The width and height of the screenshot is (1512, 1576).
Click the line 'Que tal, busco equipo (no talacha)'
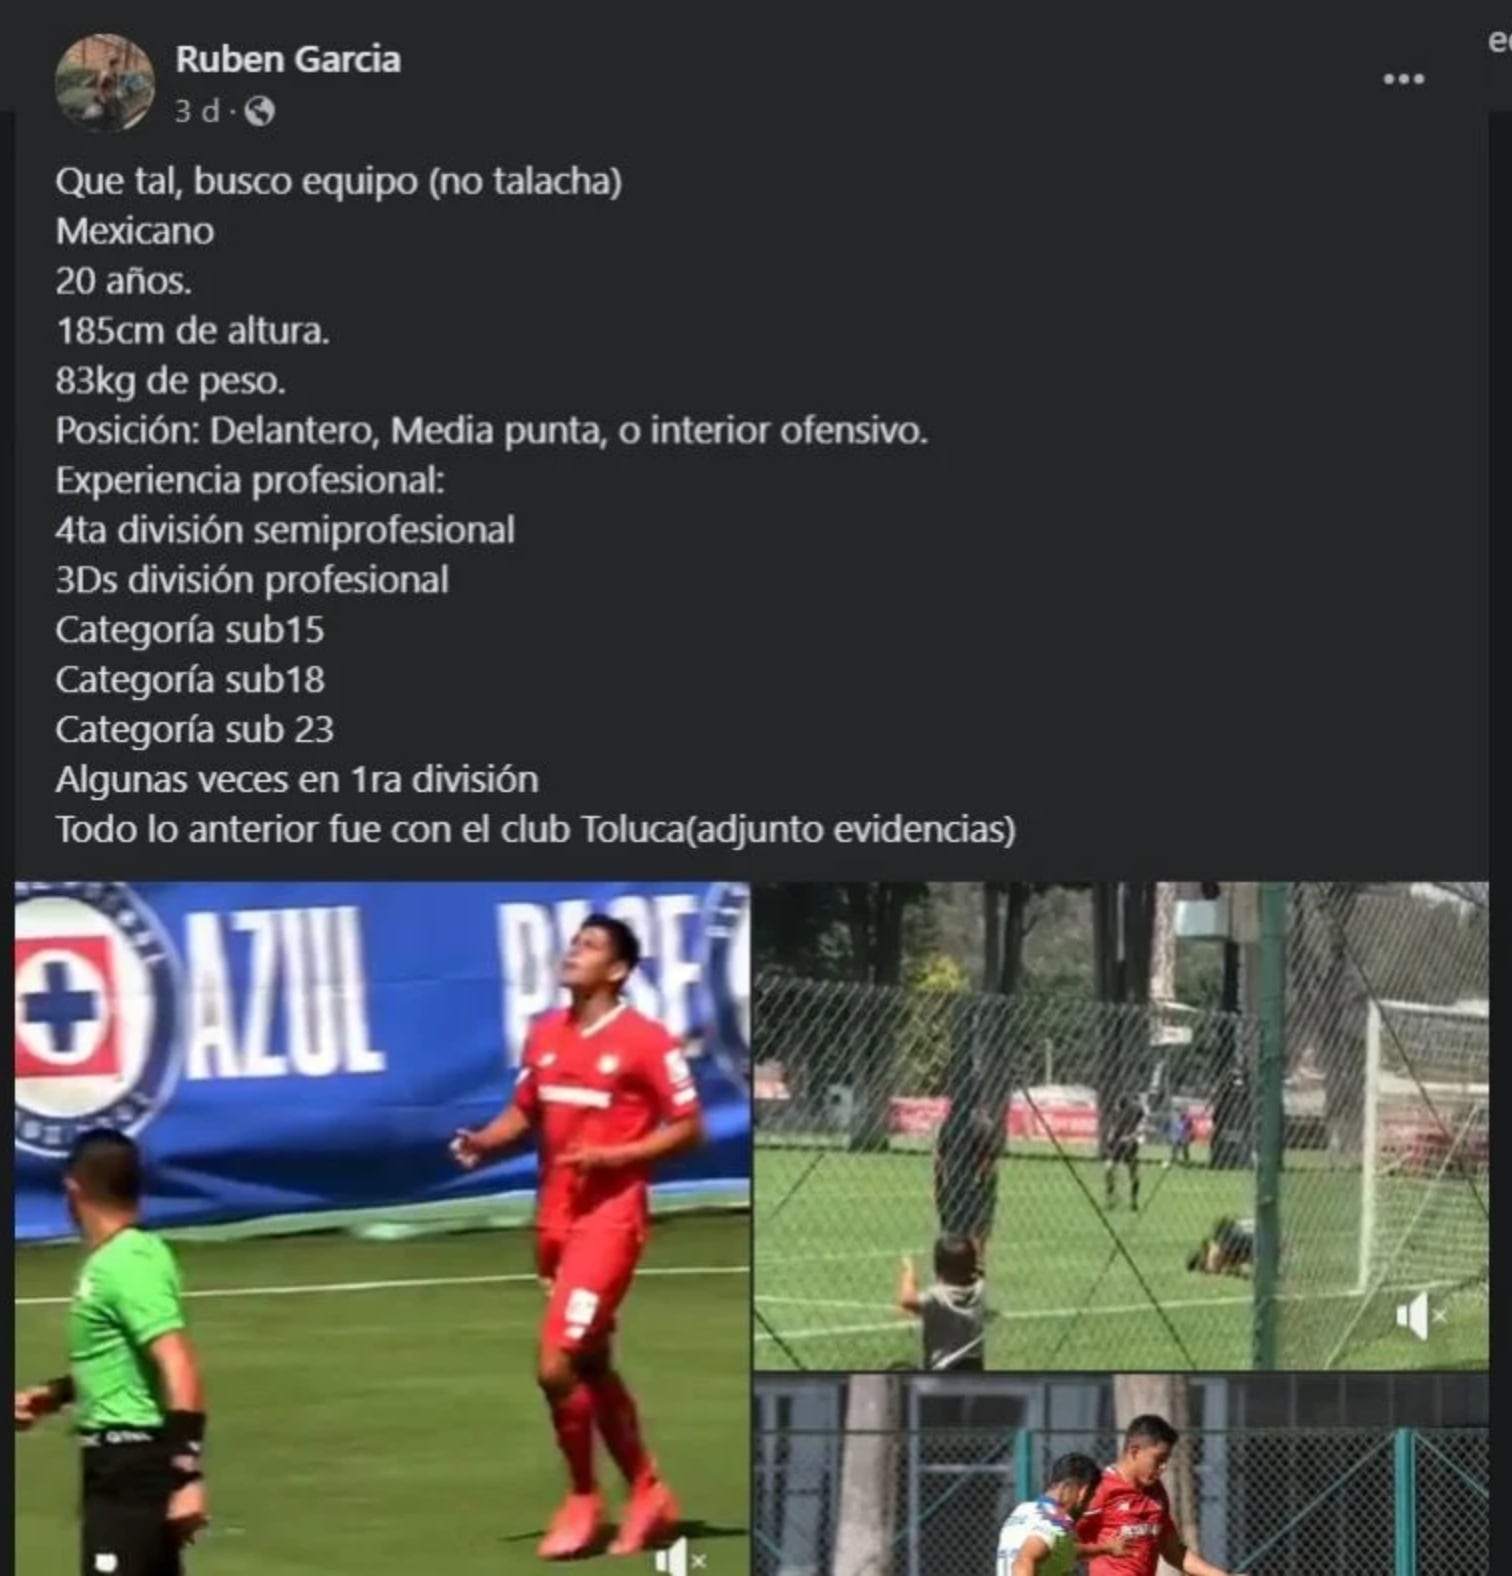click(339, 181)
